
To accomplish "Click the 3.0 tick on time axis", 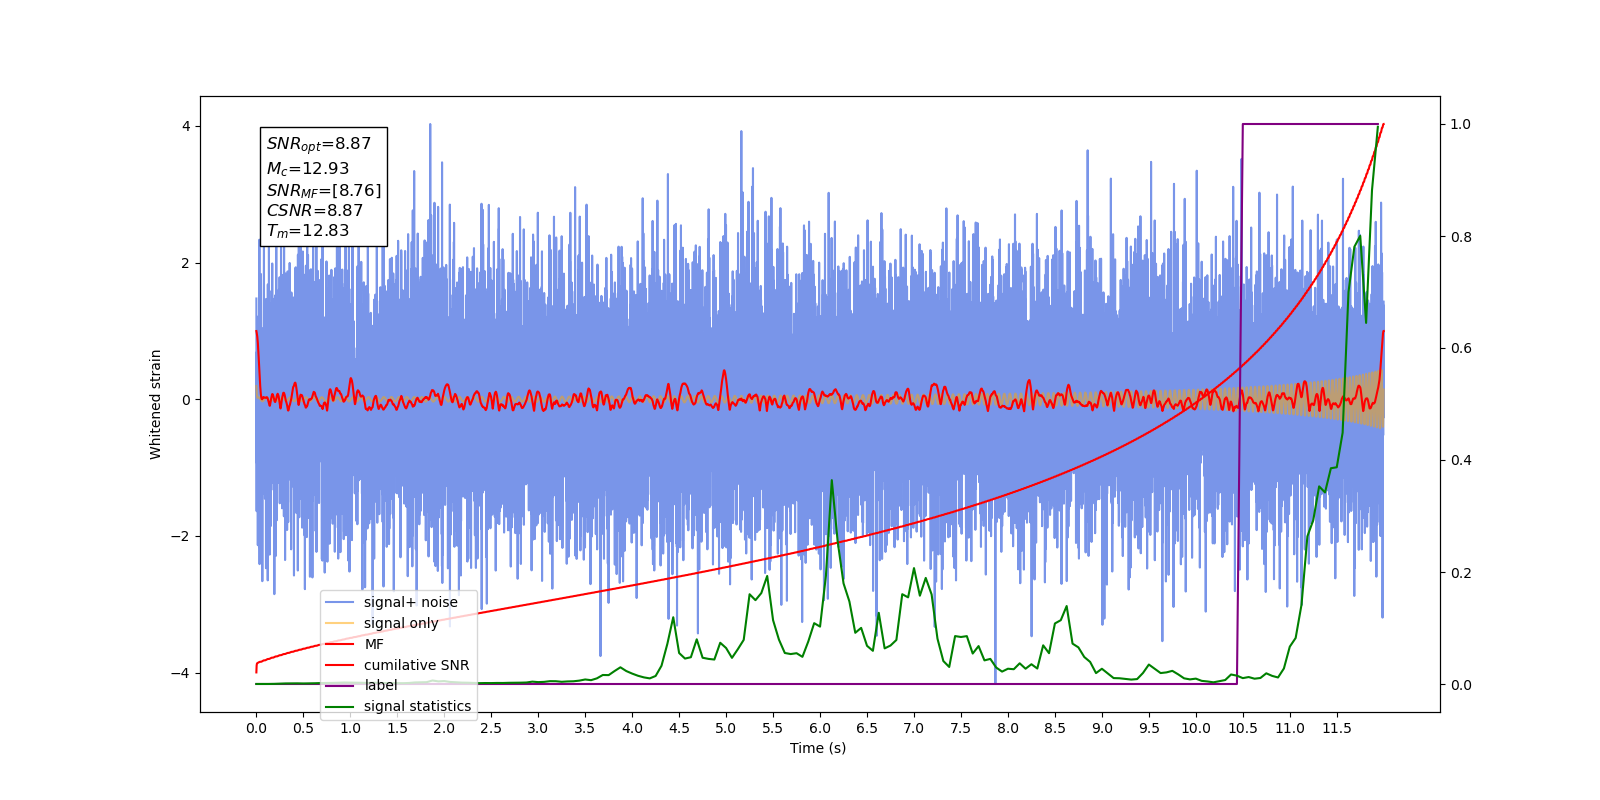I will click(538, 728).
